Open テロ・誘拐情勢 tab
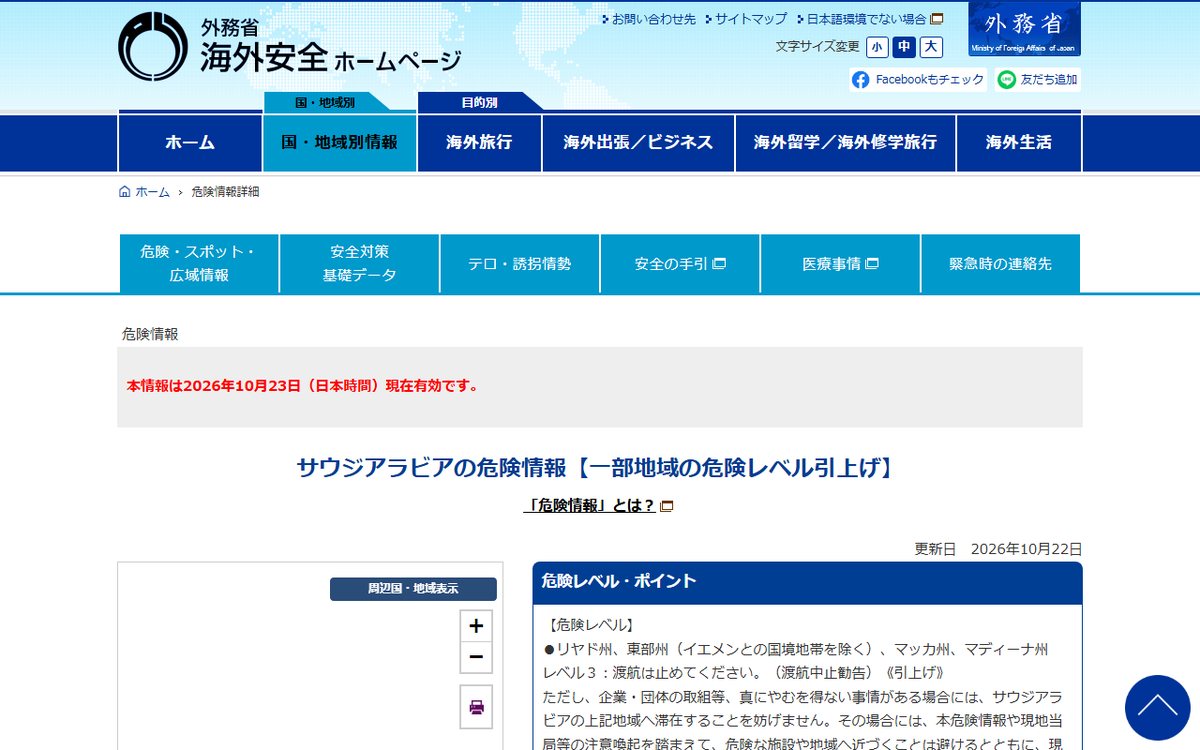This screenshot has height=750, width=1200. coord(520,264)
